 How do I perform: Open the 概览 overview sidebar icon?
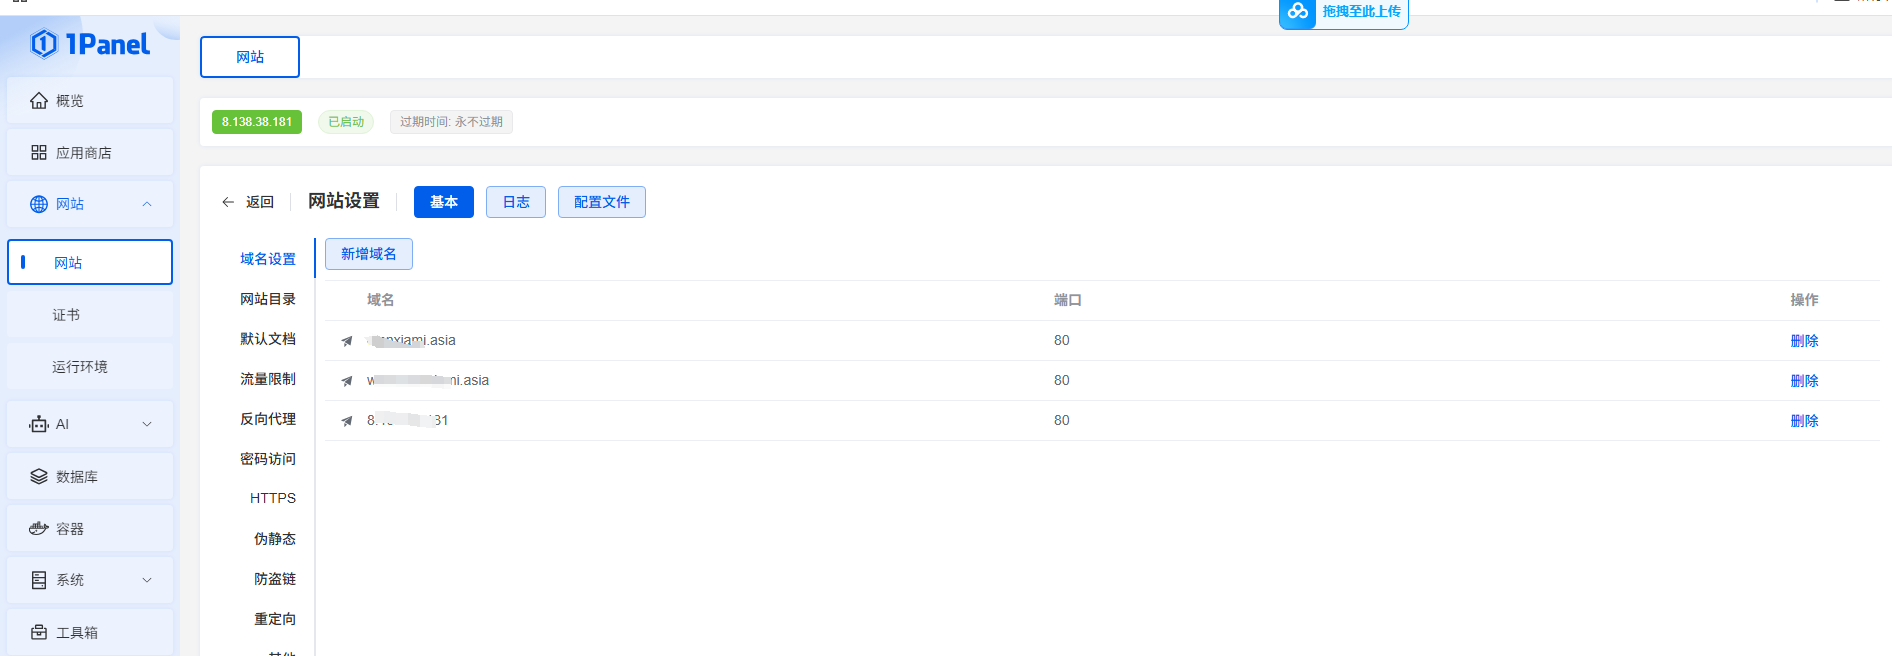click(x=38, y=100)
